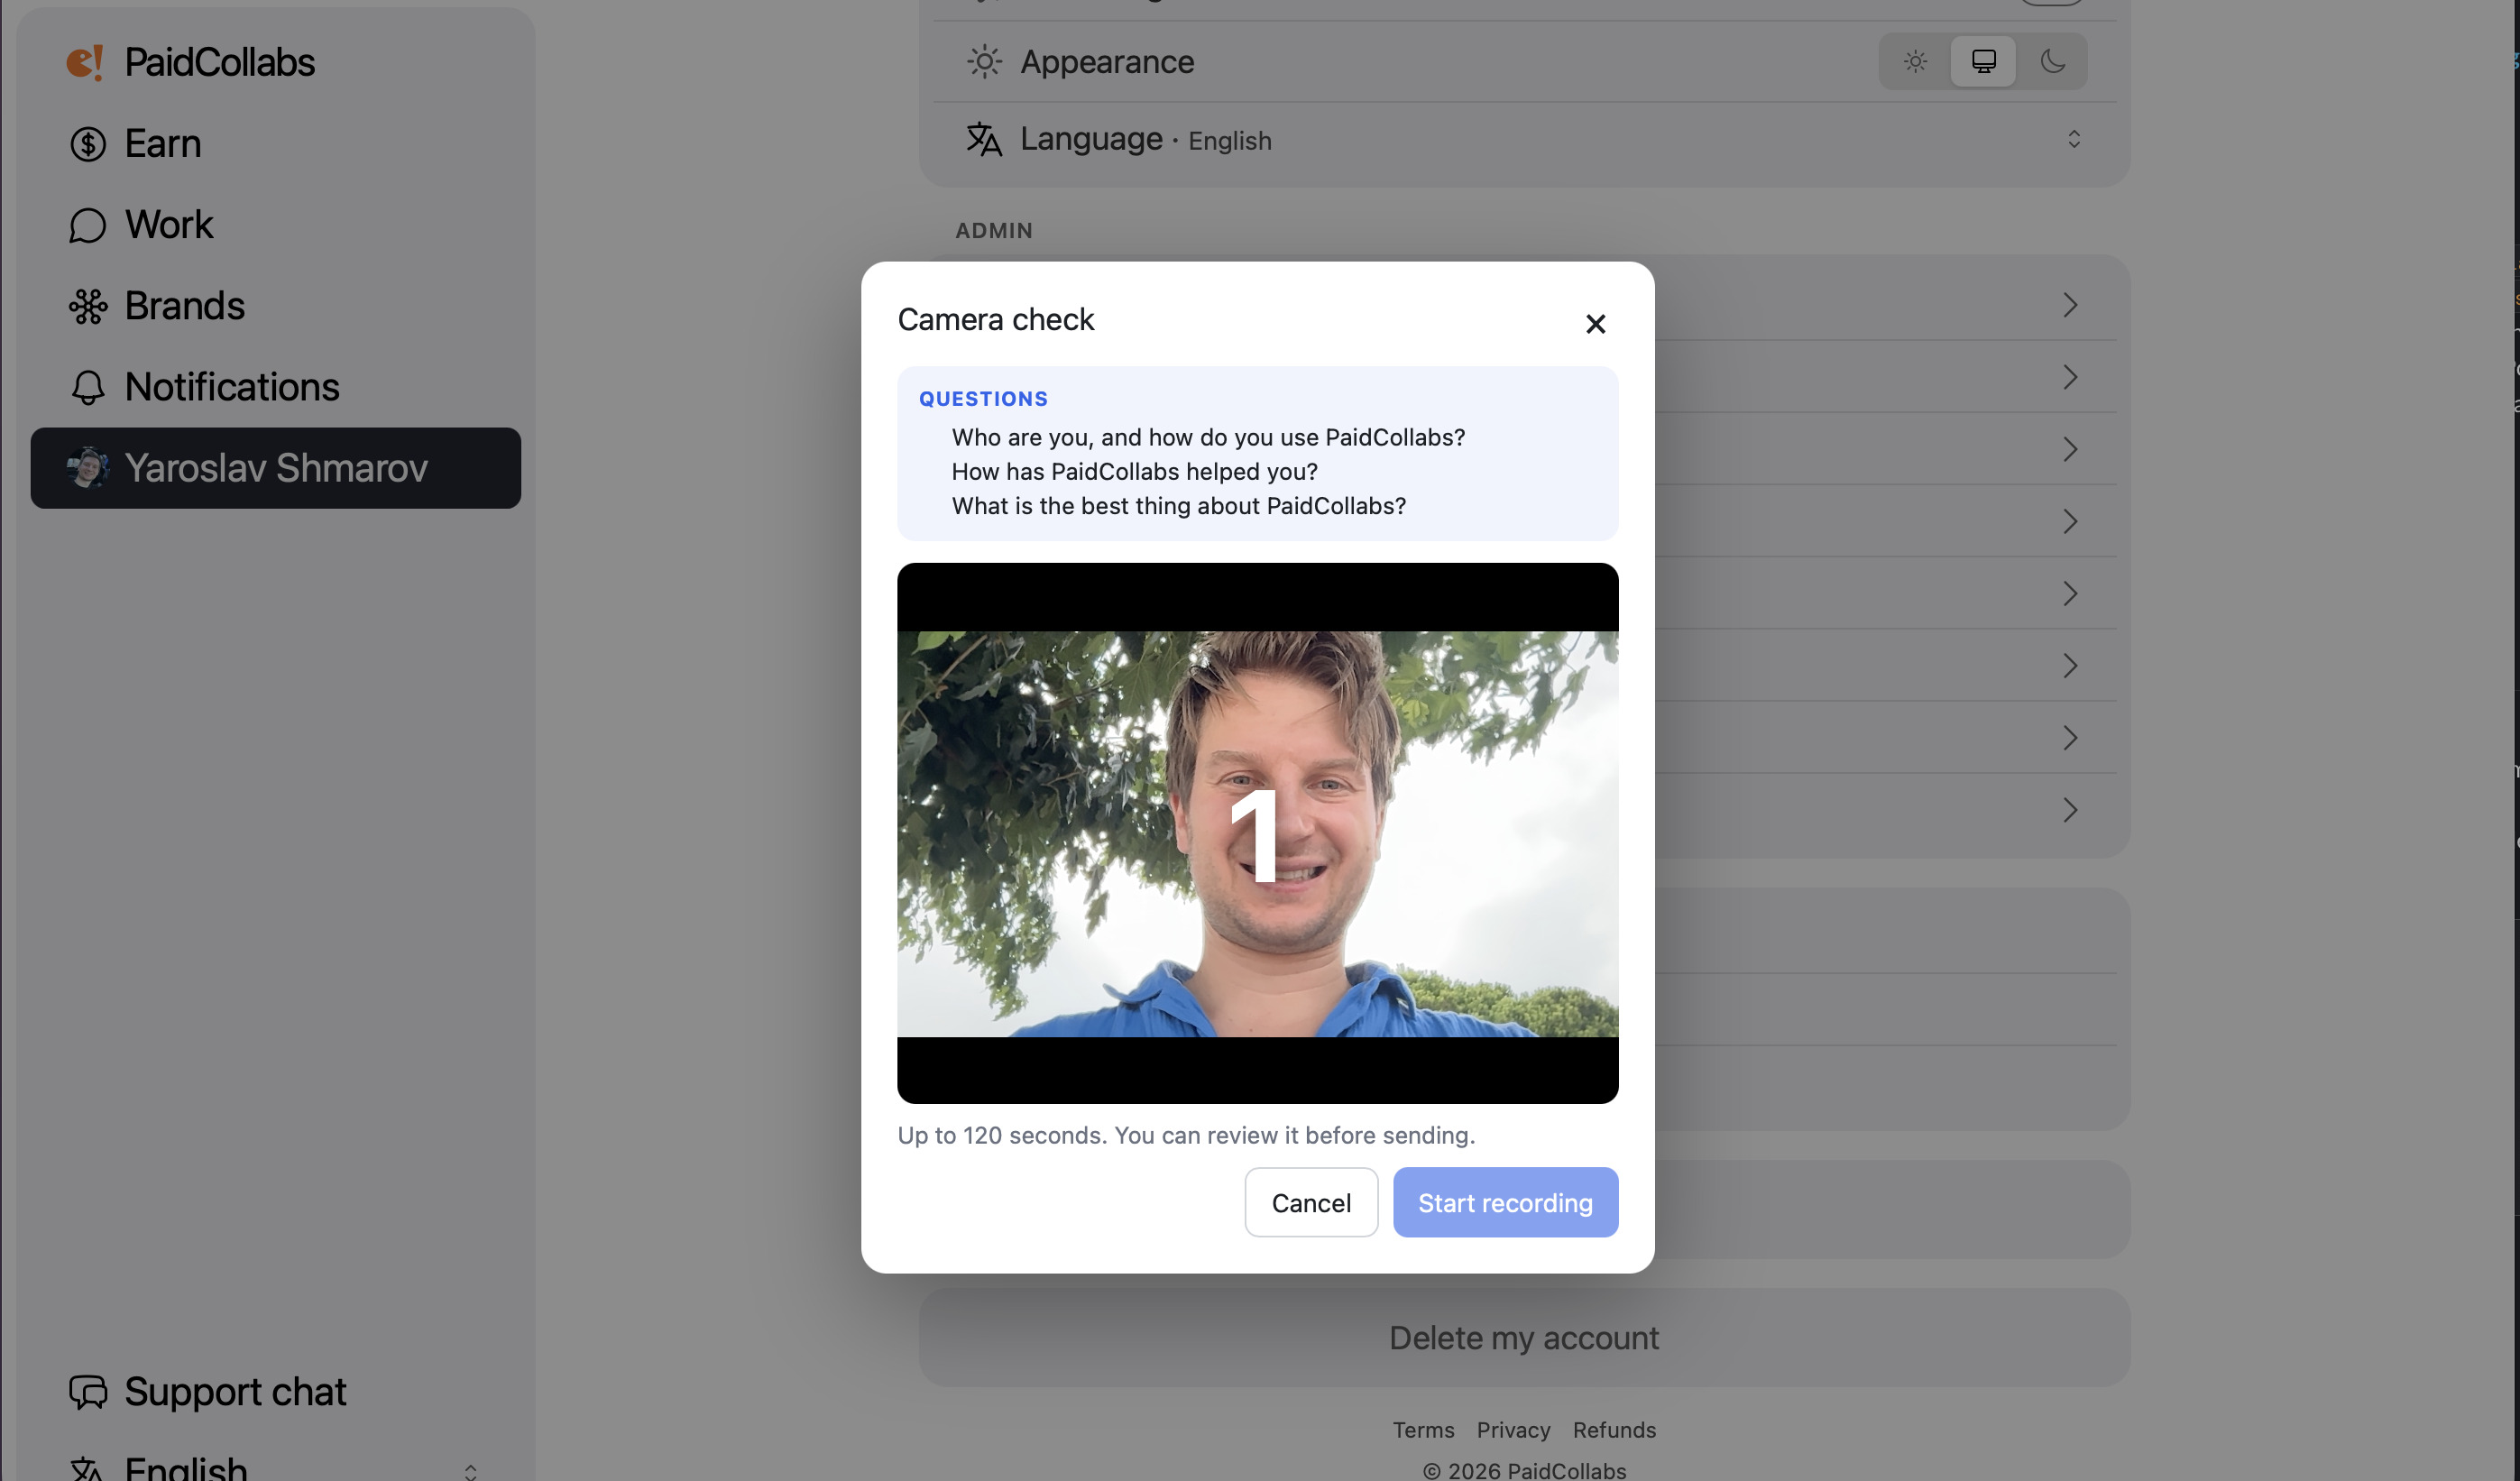Expand the fourth Admin row chevron

pyautogui.click(x=2070, y=521)
